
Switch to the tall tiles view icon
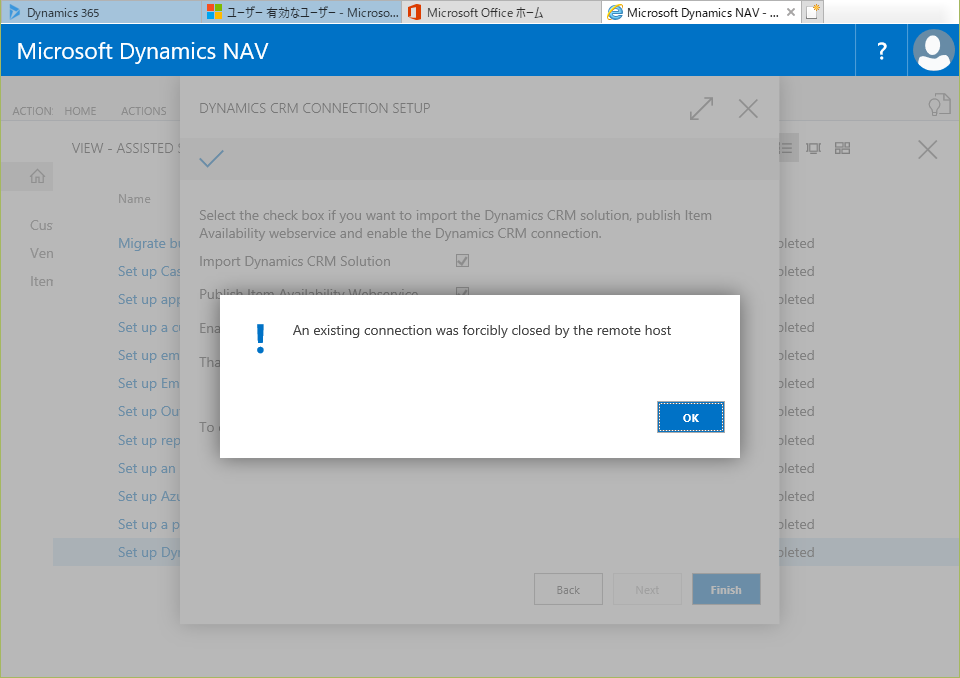pos(813,148)
